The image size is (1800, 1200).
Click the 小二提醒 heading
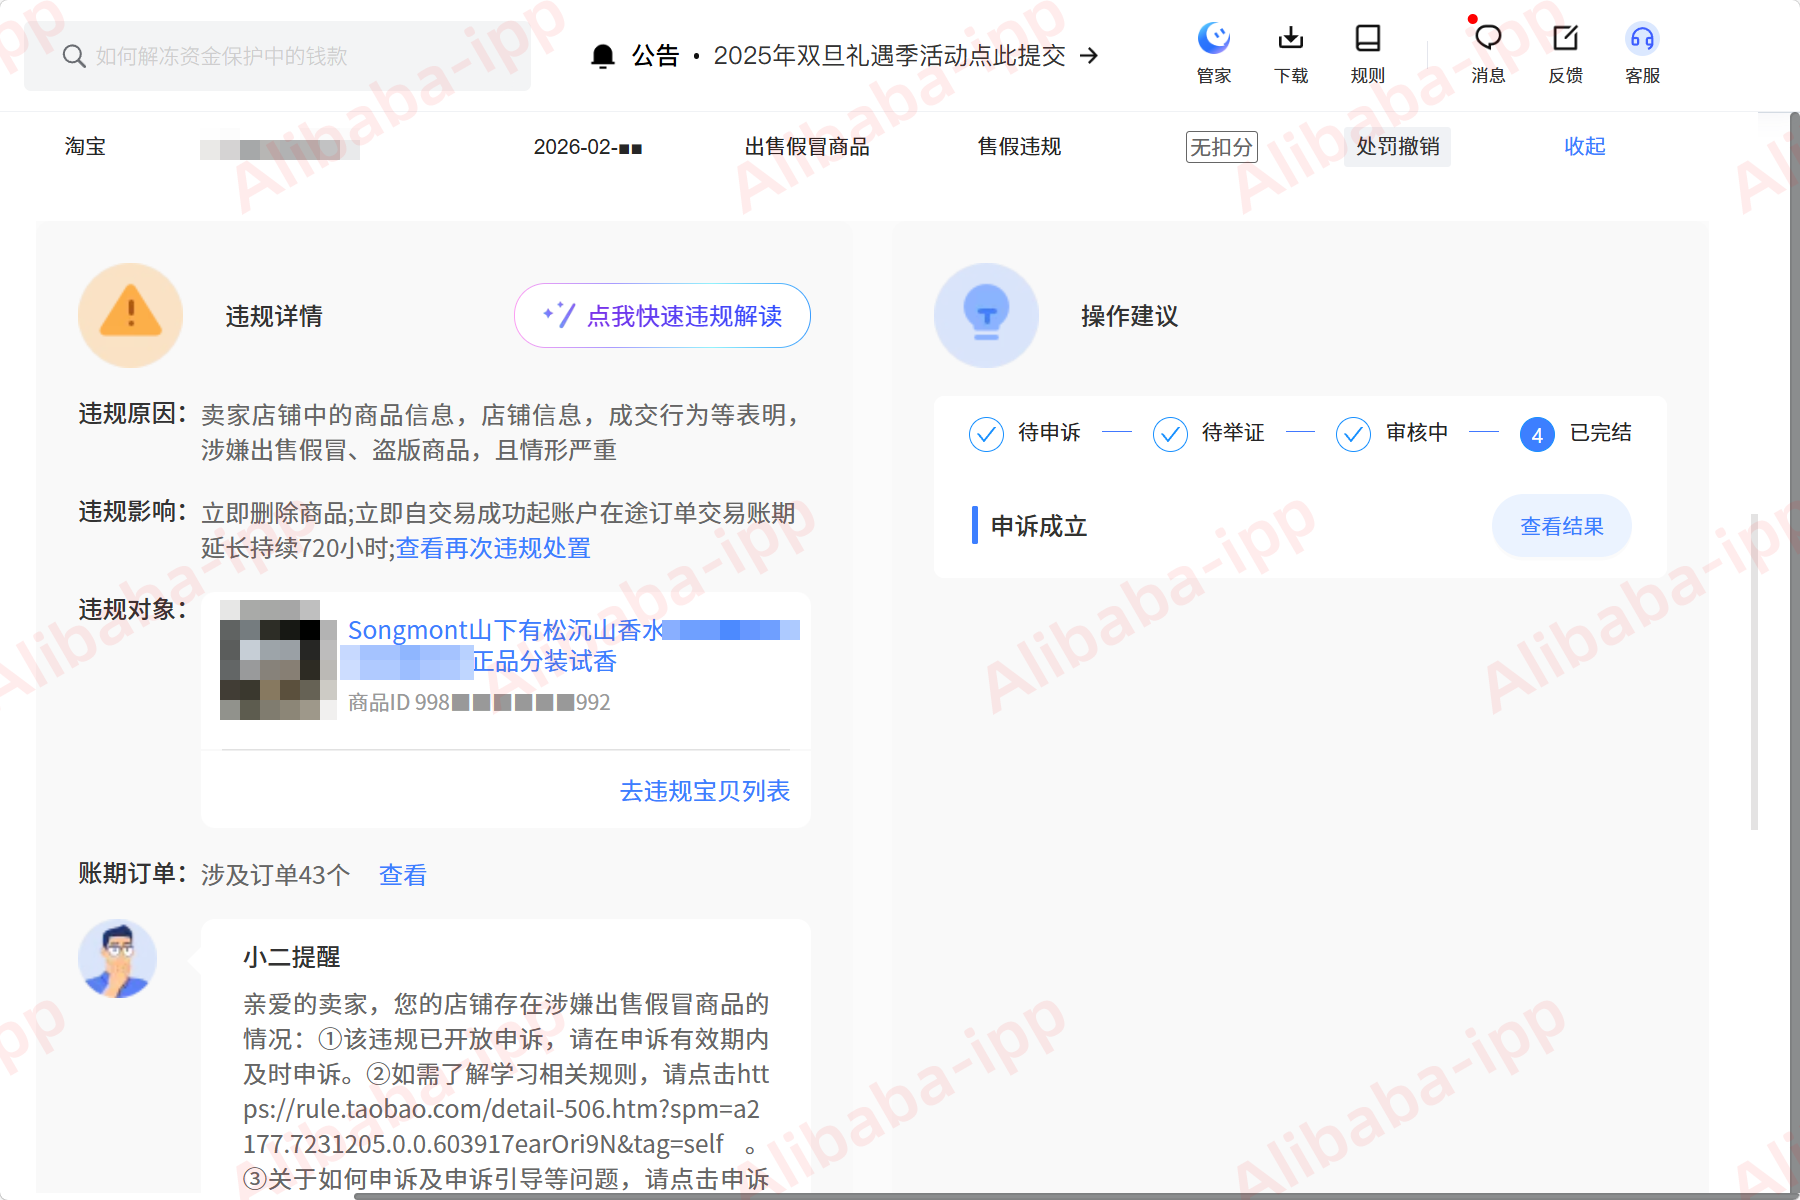[x=292, y=957]
